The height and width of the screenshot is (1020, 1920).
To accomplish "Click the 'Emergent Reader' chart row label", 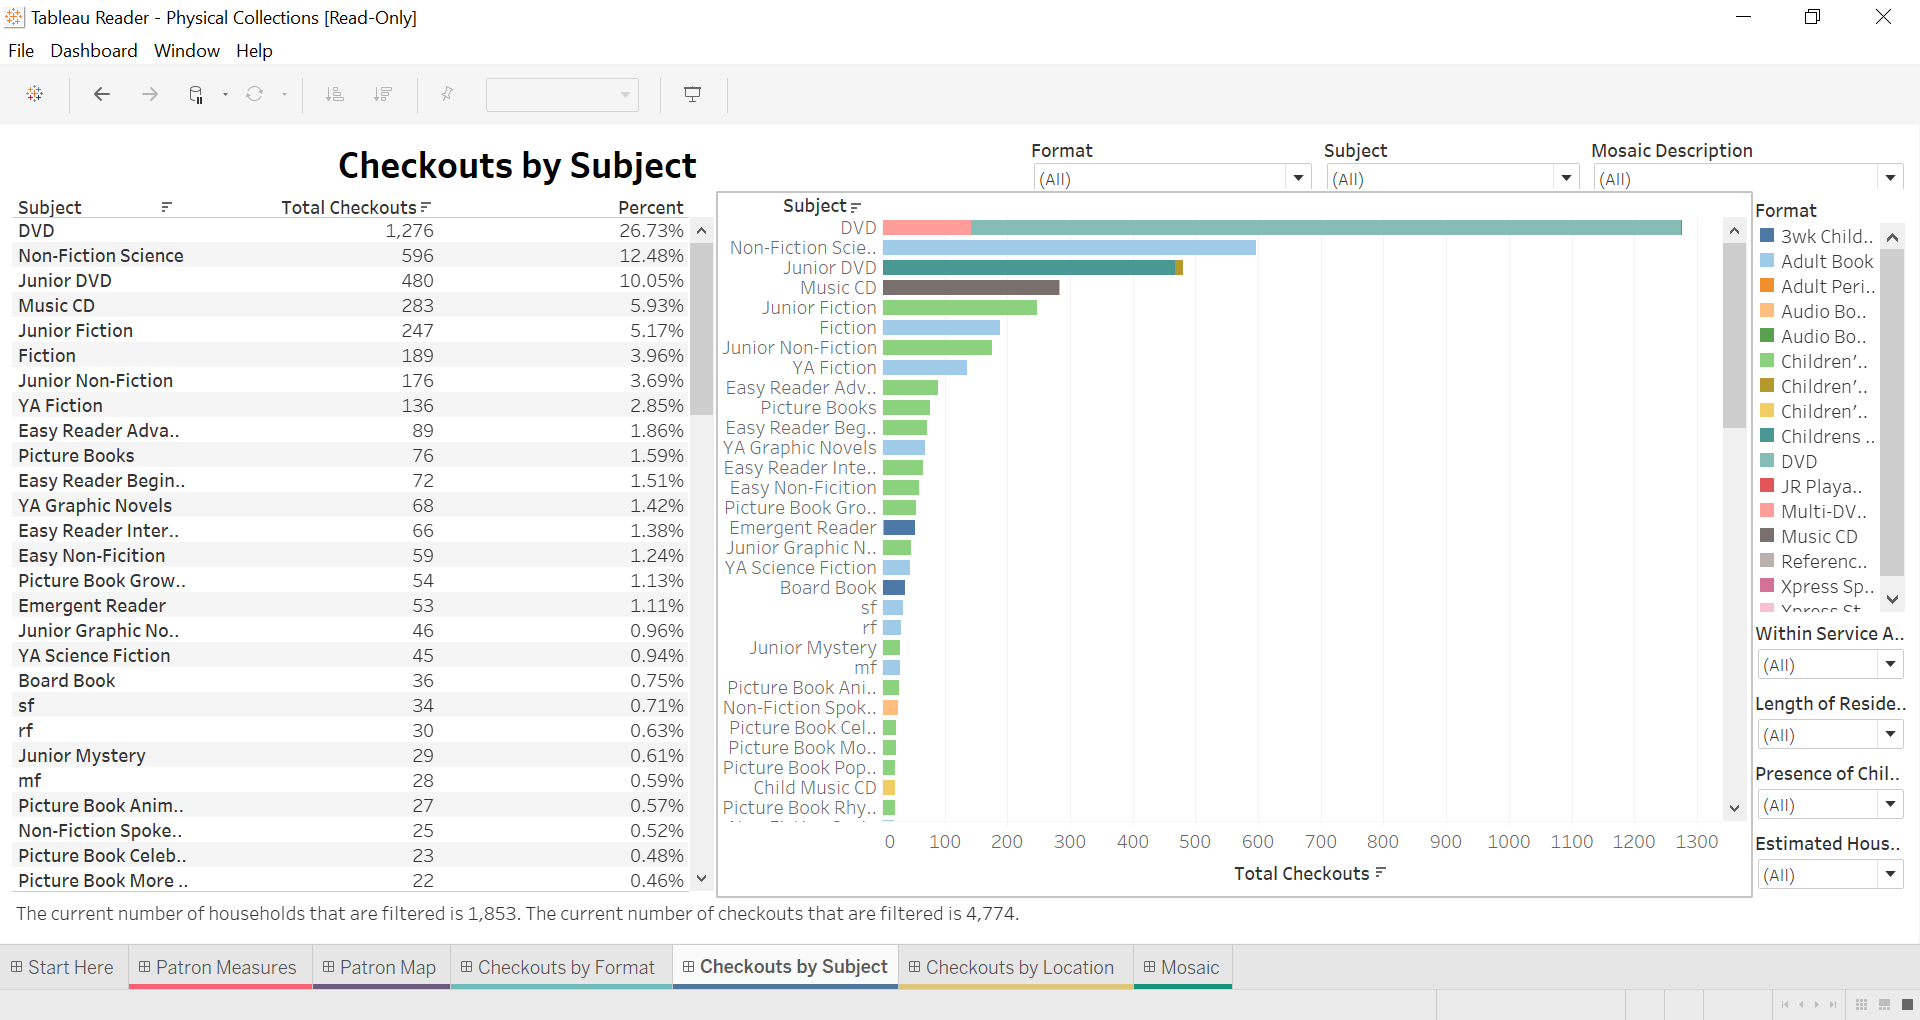I will pos(802,528).
